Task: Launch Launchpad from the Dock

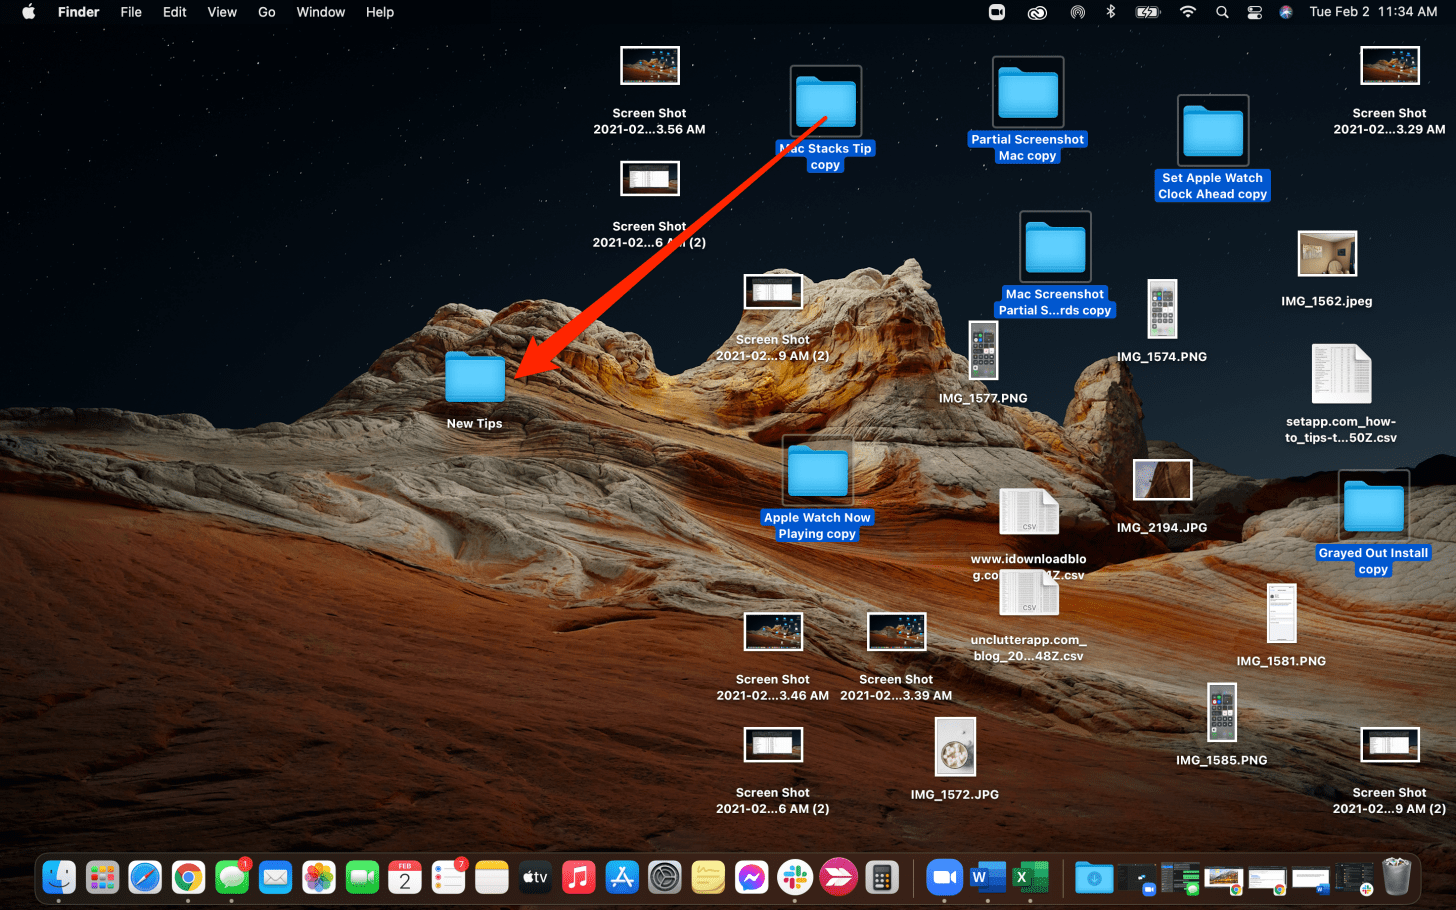Action: point(102,878)
